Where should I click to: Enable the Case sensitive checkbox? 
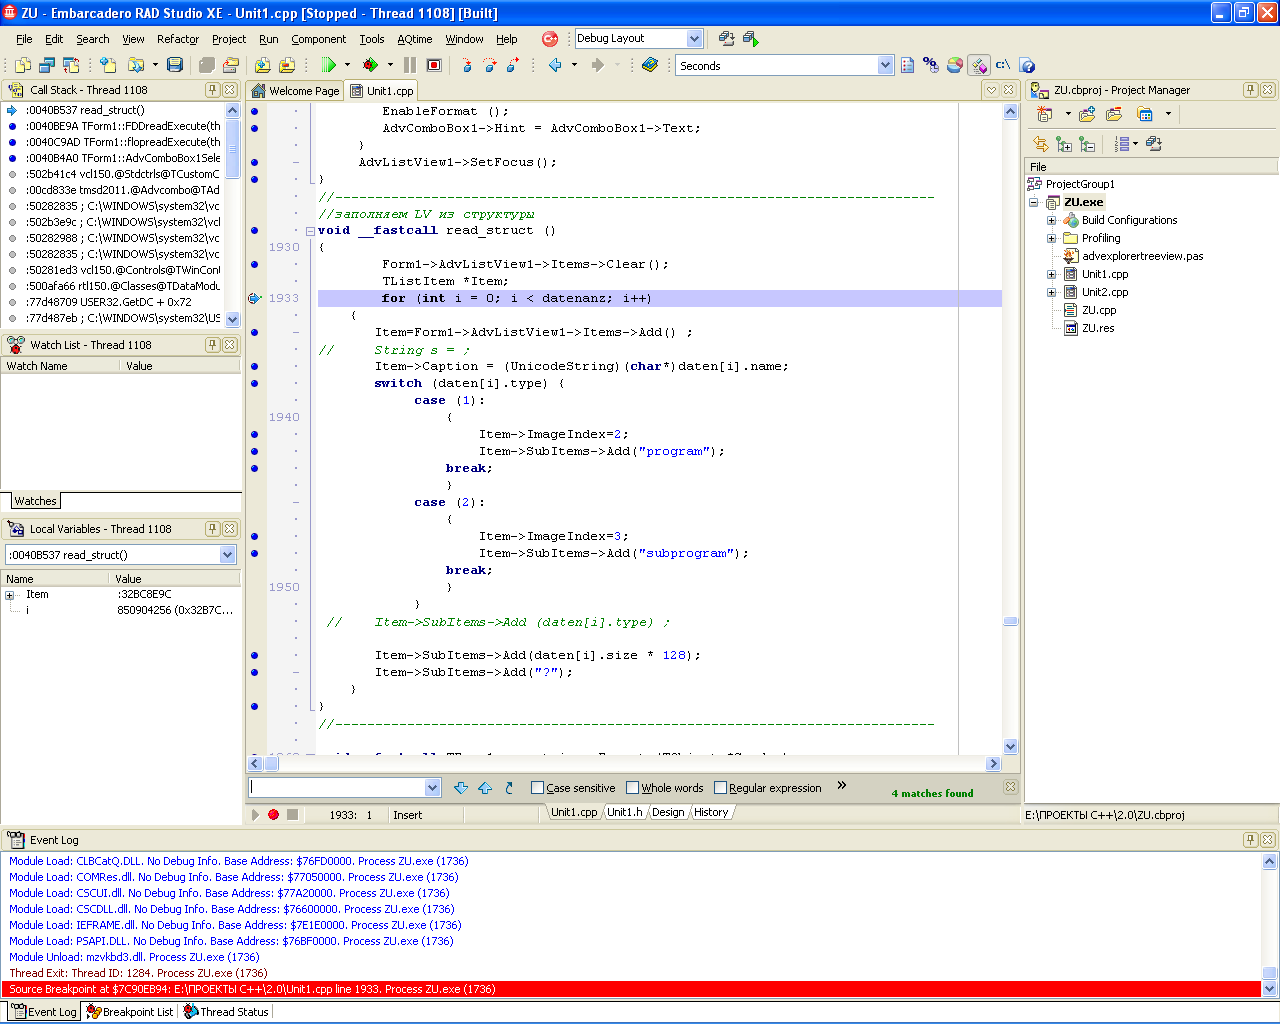coord(537,788)
